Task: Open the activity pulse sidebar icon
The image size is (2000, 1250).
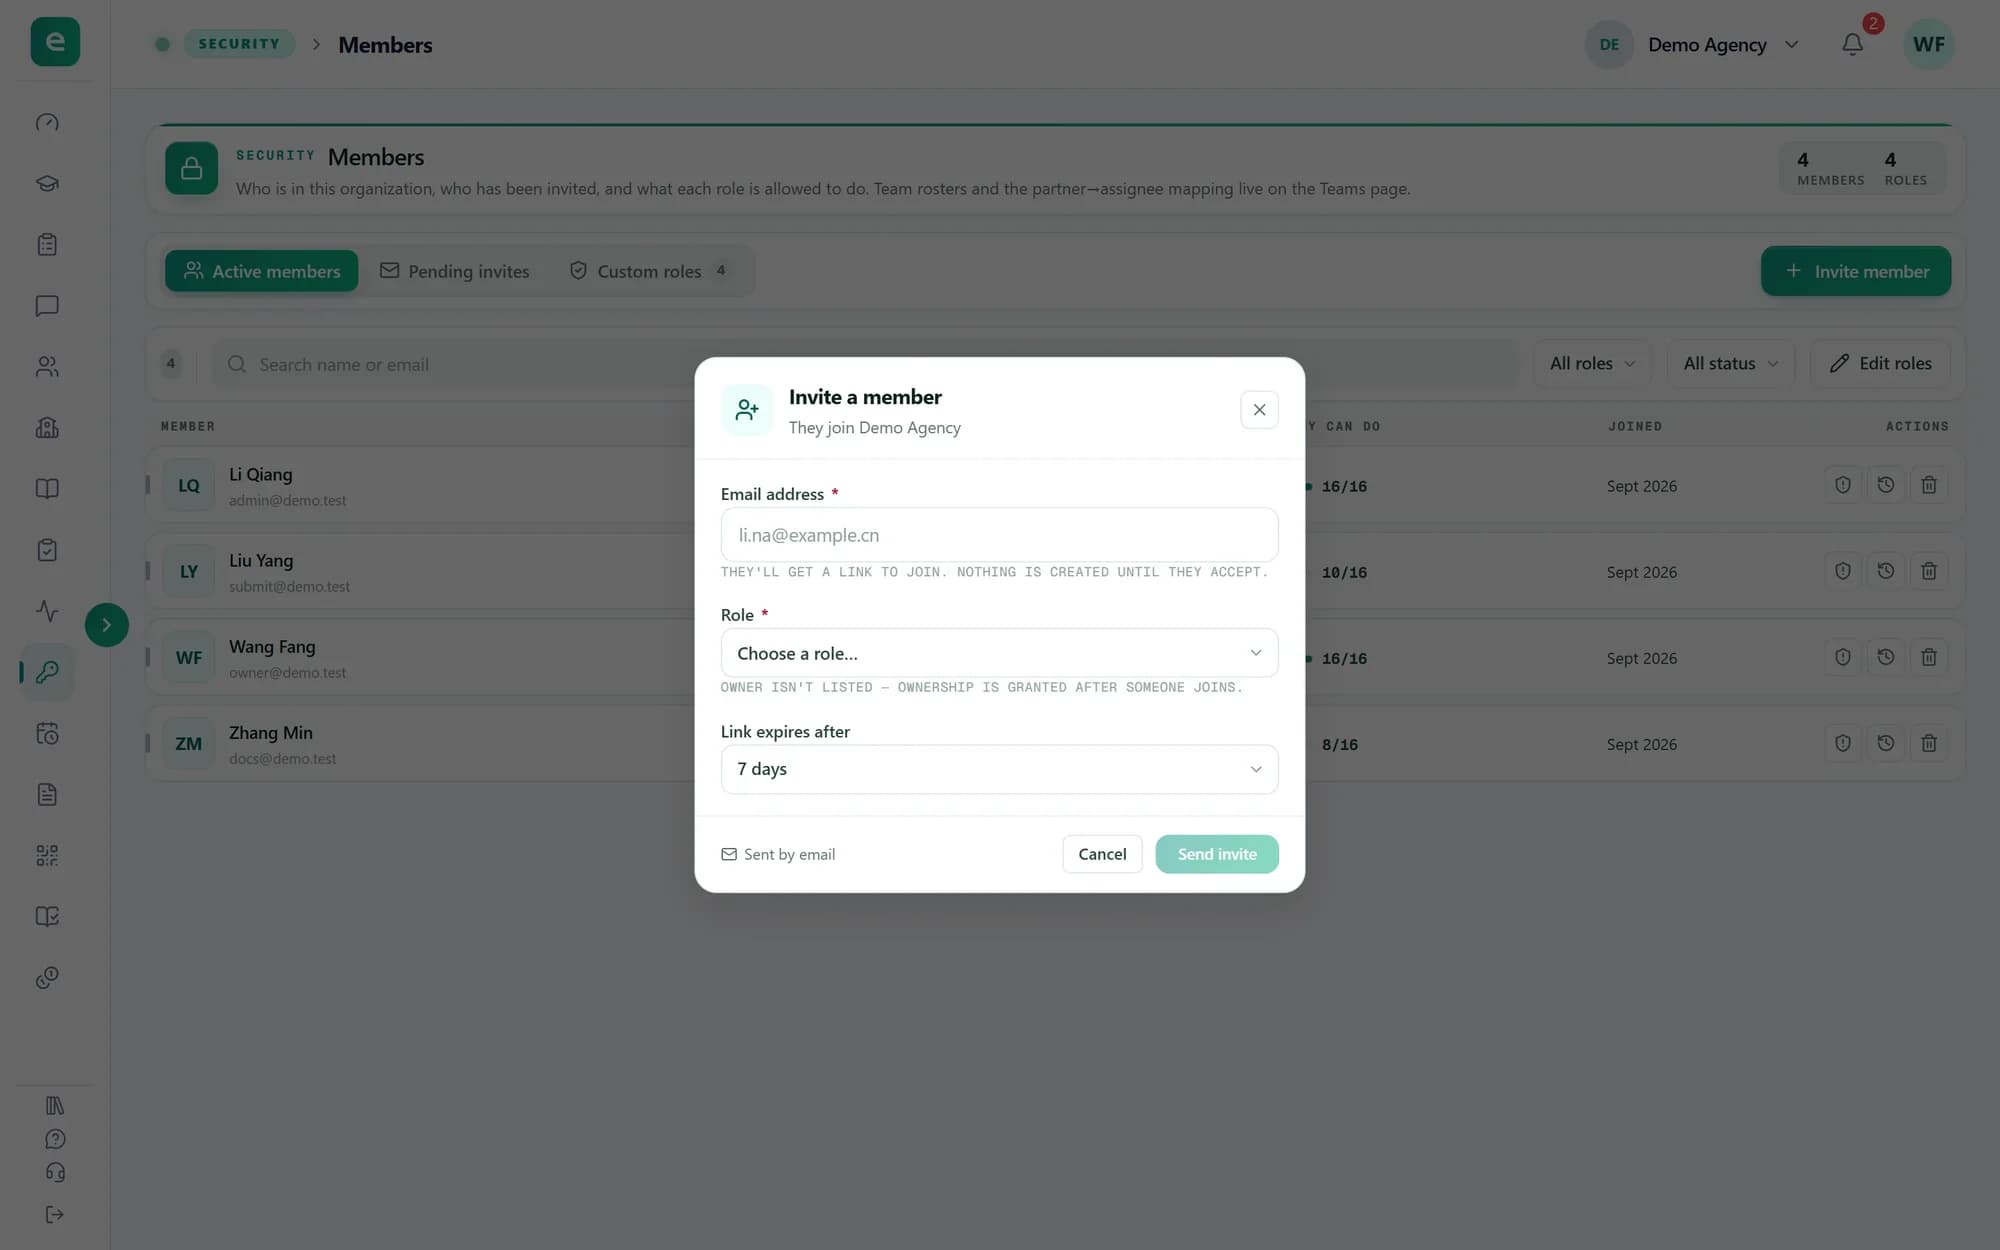Action: pyautogui.click(x=47, y=610)
